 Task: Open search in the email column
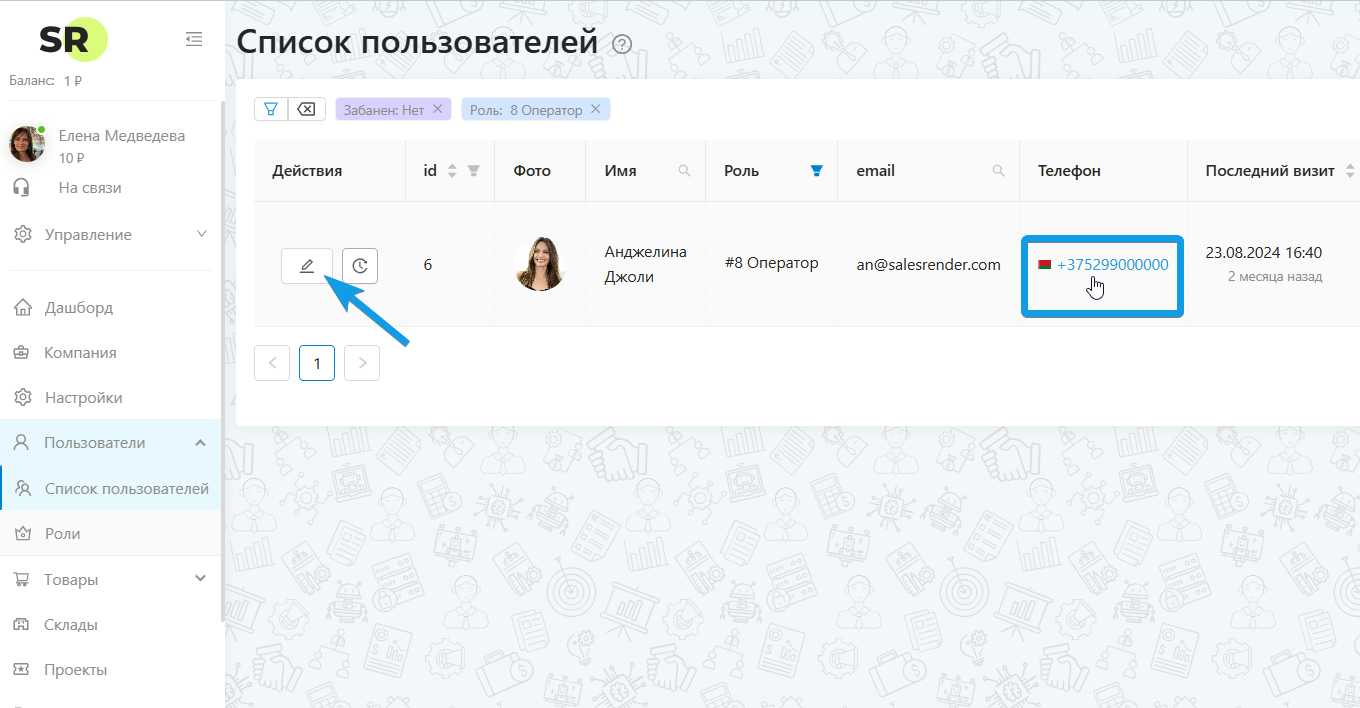point(999,170)
